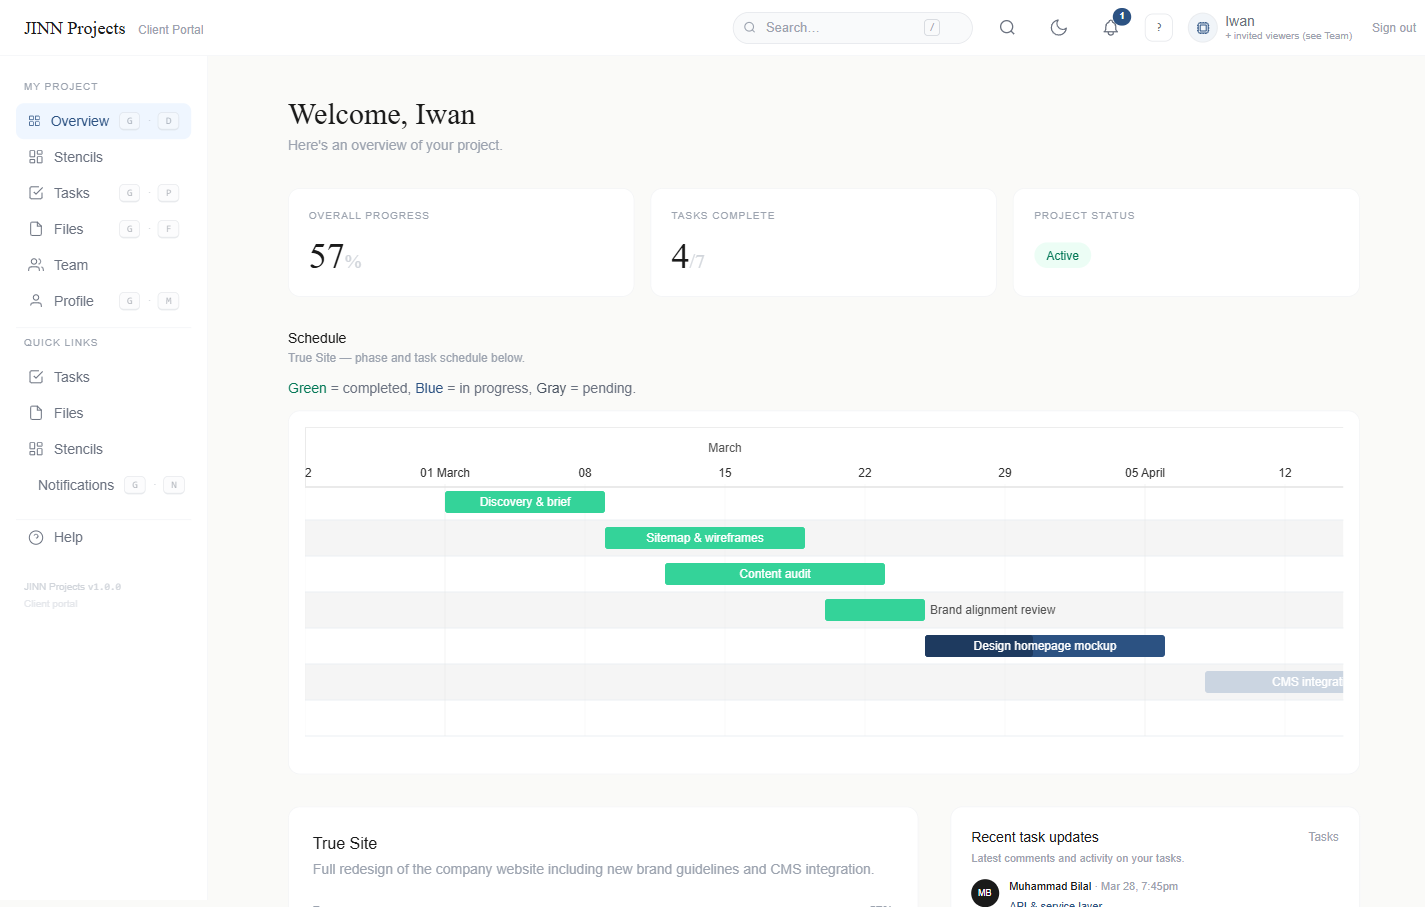Select the CMS integration gray bar
Image resolution: width=1425 pixels, height=907 pixels.
click(x=1274, y=682)
